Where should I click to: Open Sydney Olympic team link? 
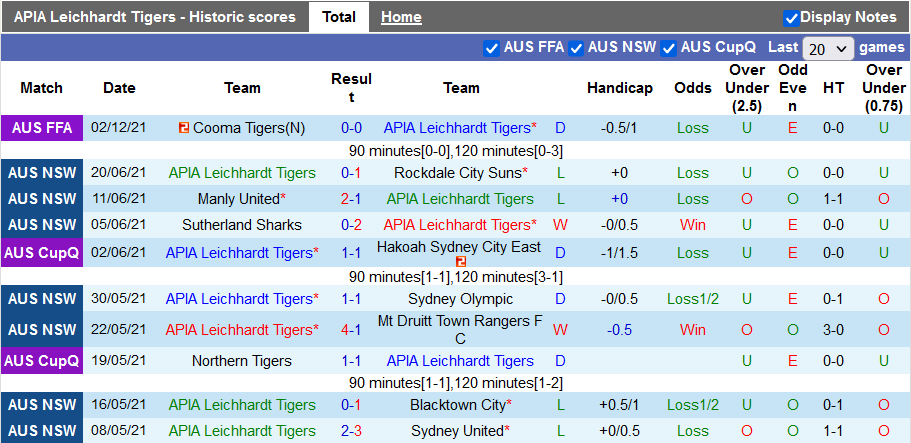(x=461, y=299)
